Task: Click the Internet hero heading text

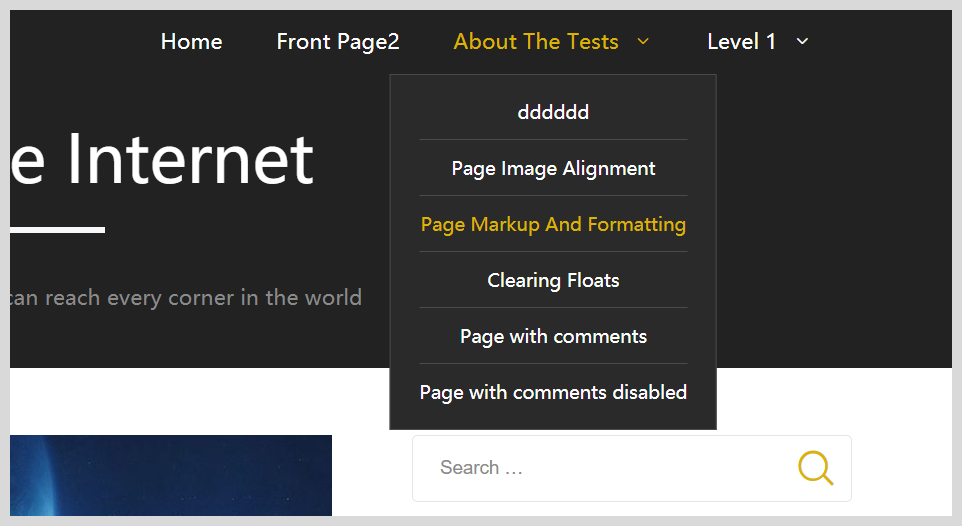Action: [x=163, y=160]
